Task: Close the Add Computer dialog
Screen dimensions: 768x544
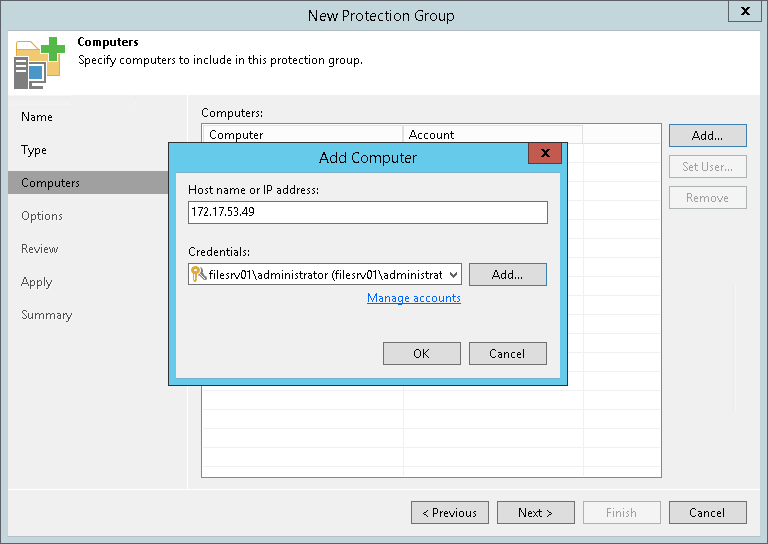Action: pyautogui.click(x=544, y=155)
